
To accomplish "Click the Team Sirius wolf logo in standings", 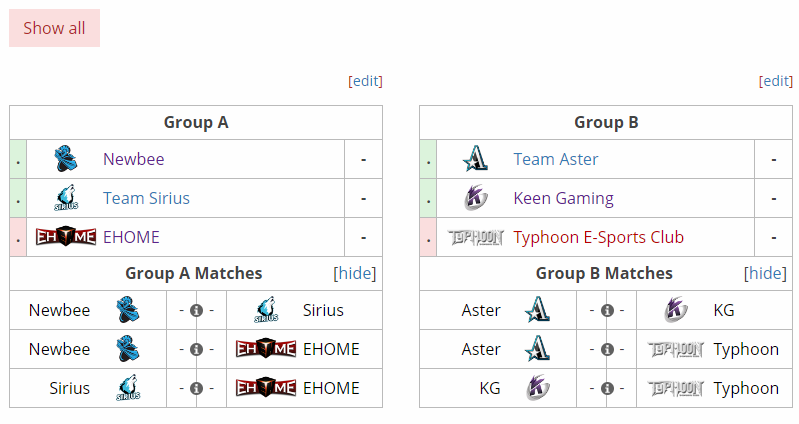I will [66, 198].
